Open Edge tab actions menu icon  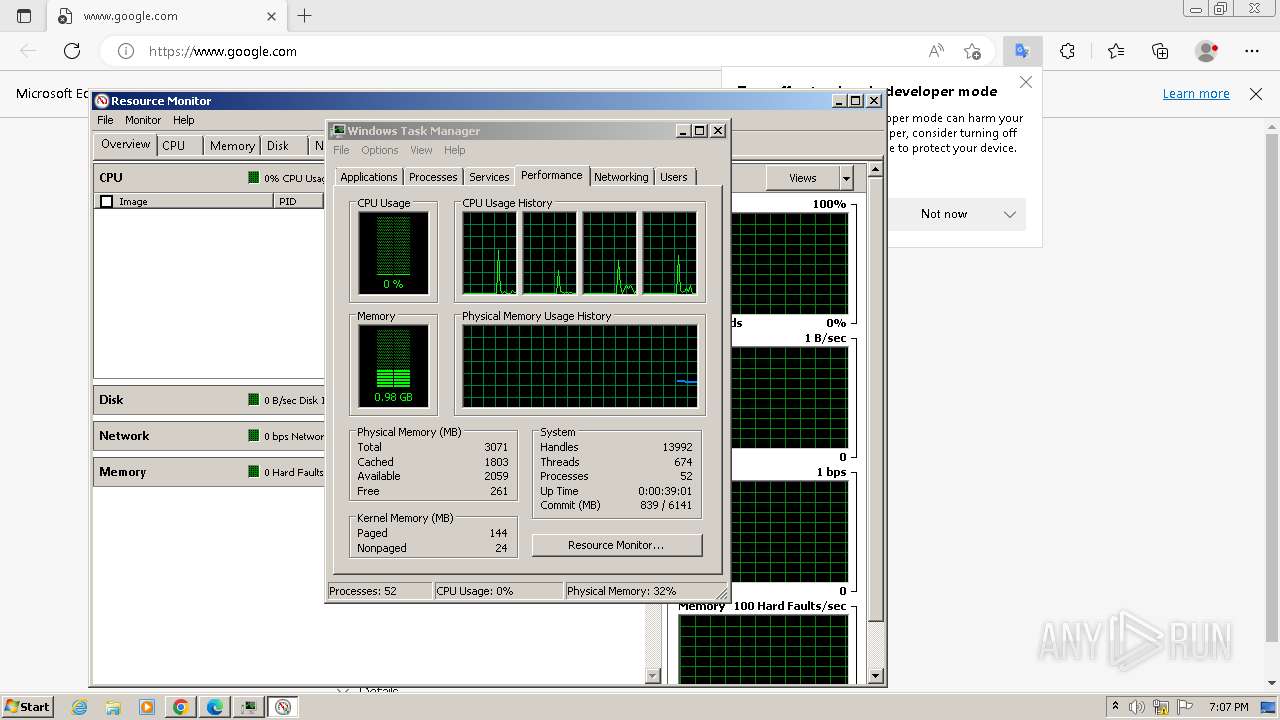(x=24, y=16)
